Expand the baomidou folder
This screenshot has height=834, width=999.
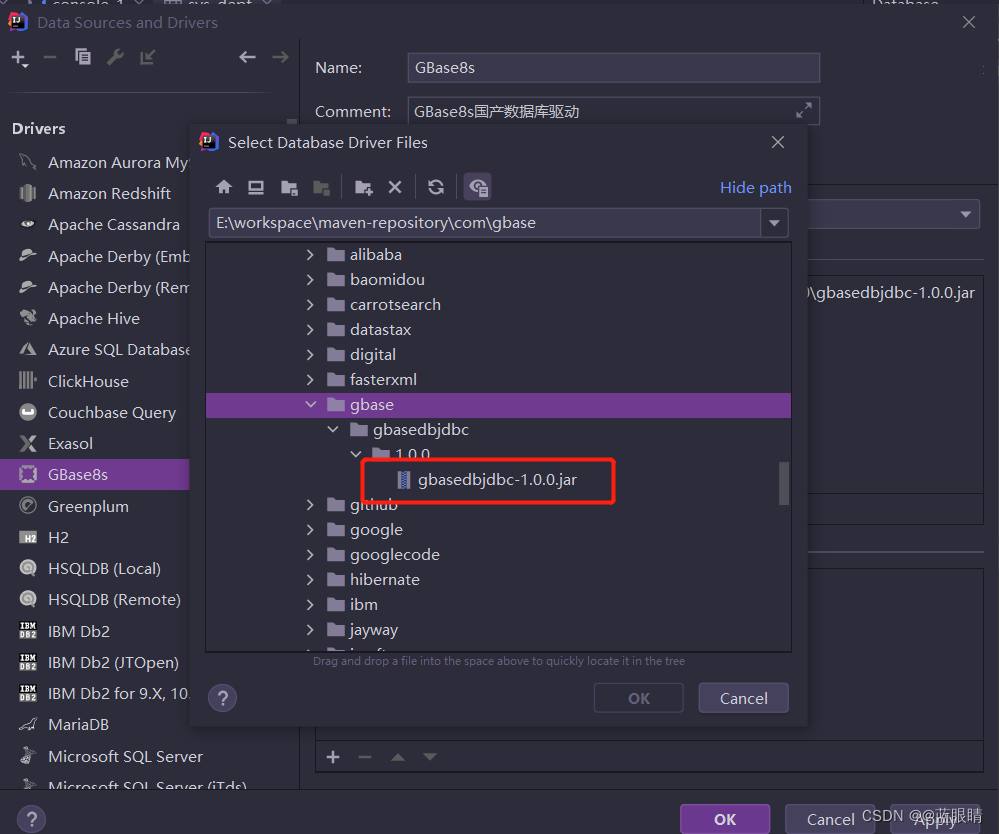pyautogui.click(x=310, y=280)
